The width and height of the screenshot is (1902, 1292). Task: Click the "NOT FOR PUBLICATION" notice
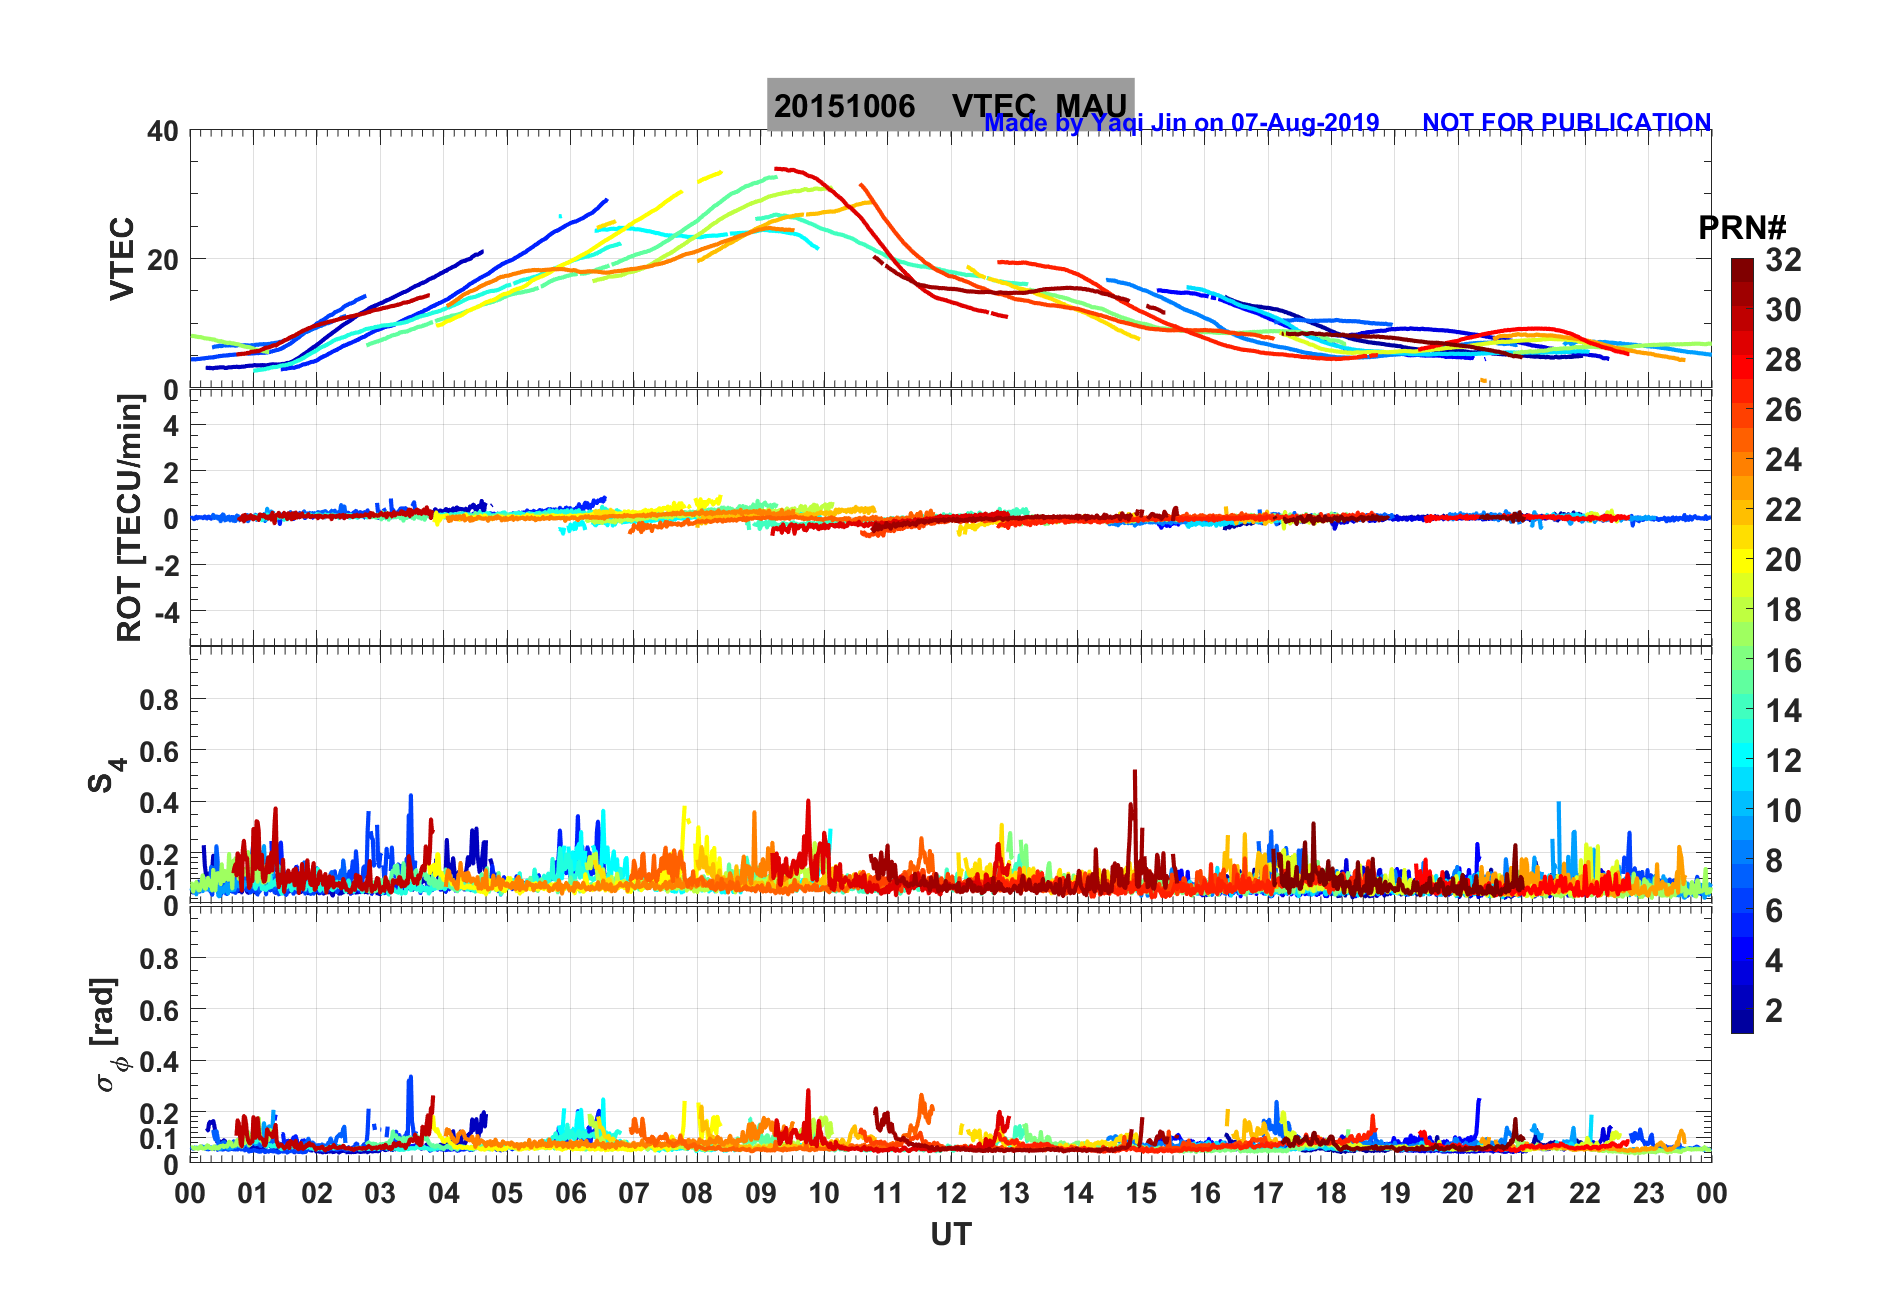tap(1566, 123)
